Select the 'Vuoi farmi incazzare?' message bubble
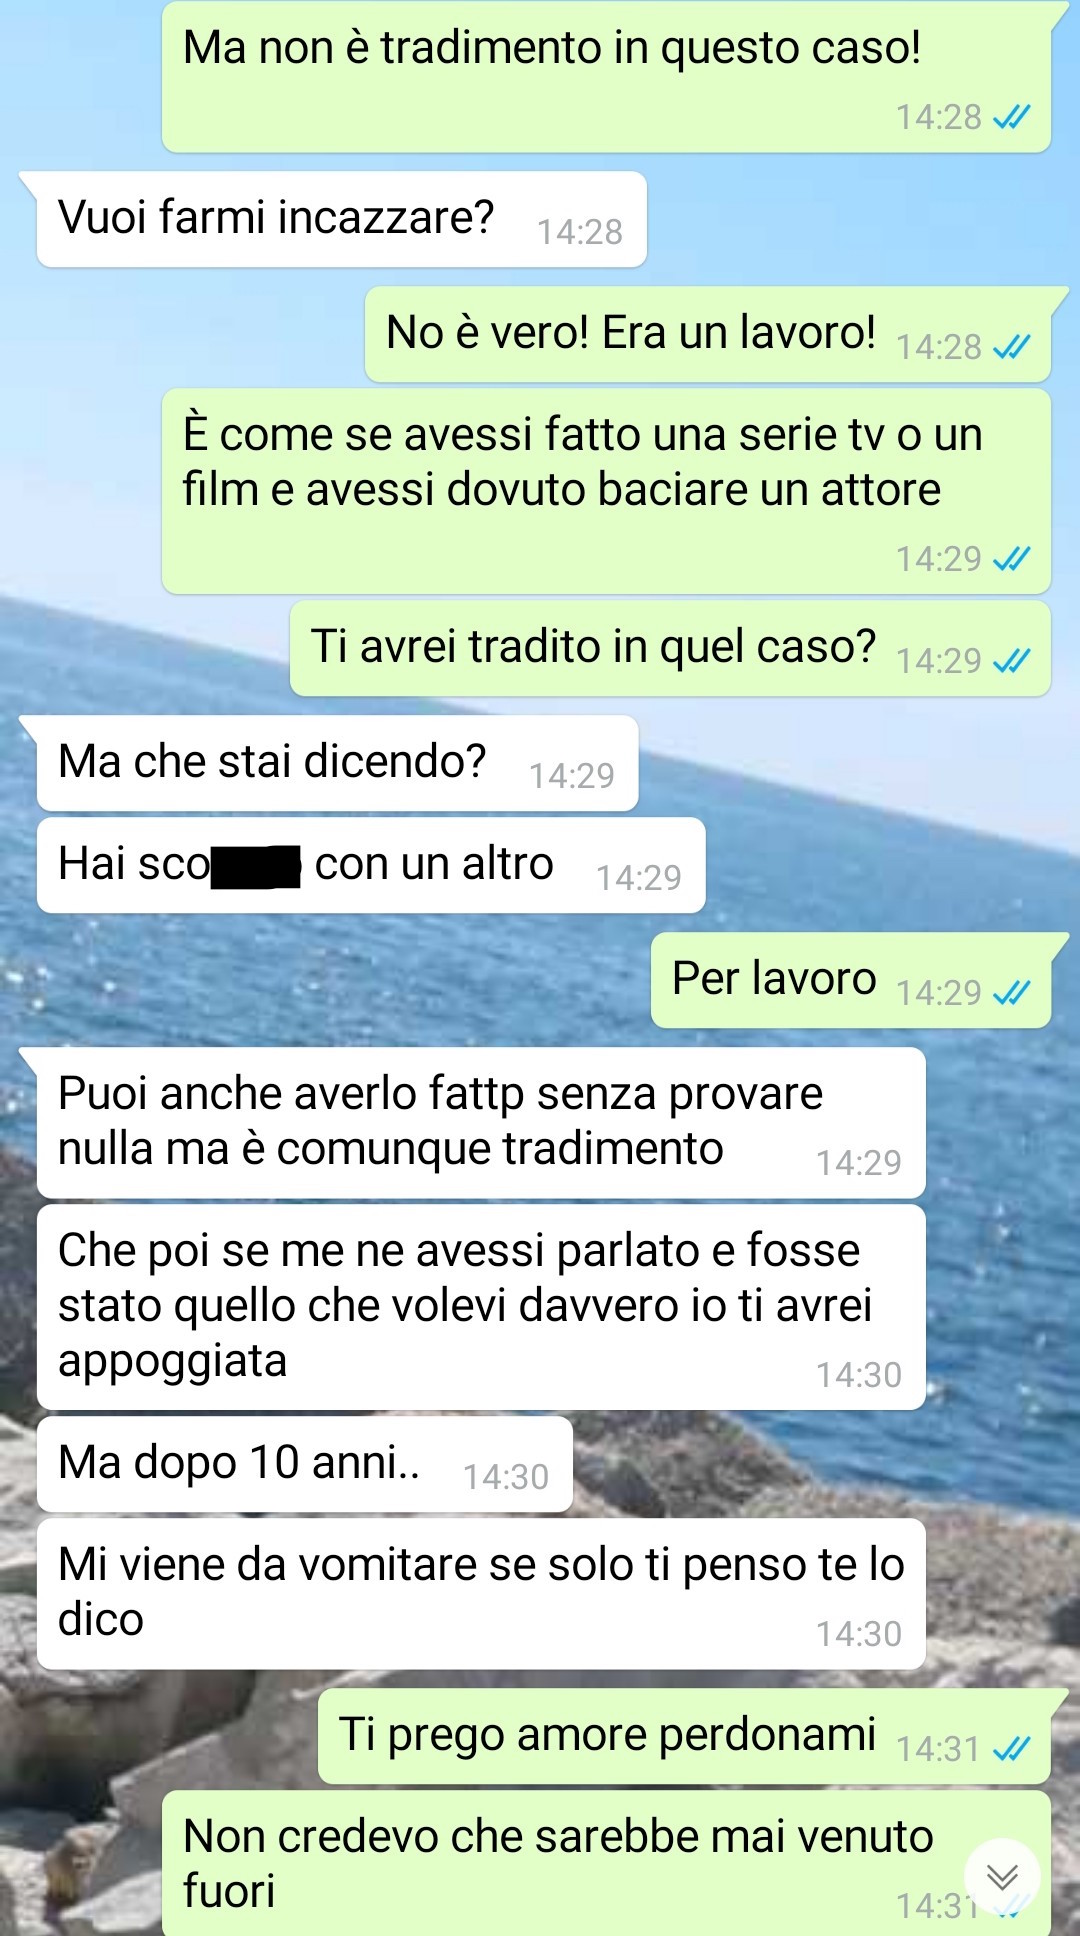Image resolution: width=1080 pixels, height=1936 pixels. (x=341, y=219)
